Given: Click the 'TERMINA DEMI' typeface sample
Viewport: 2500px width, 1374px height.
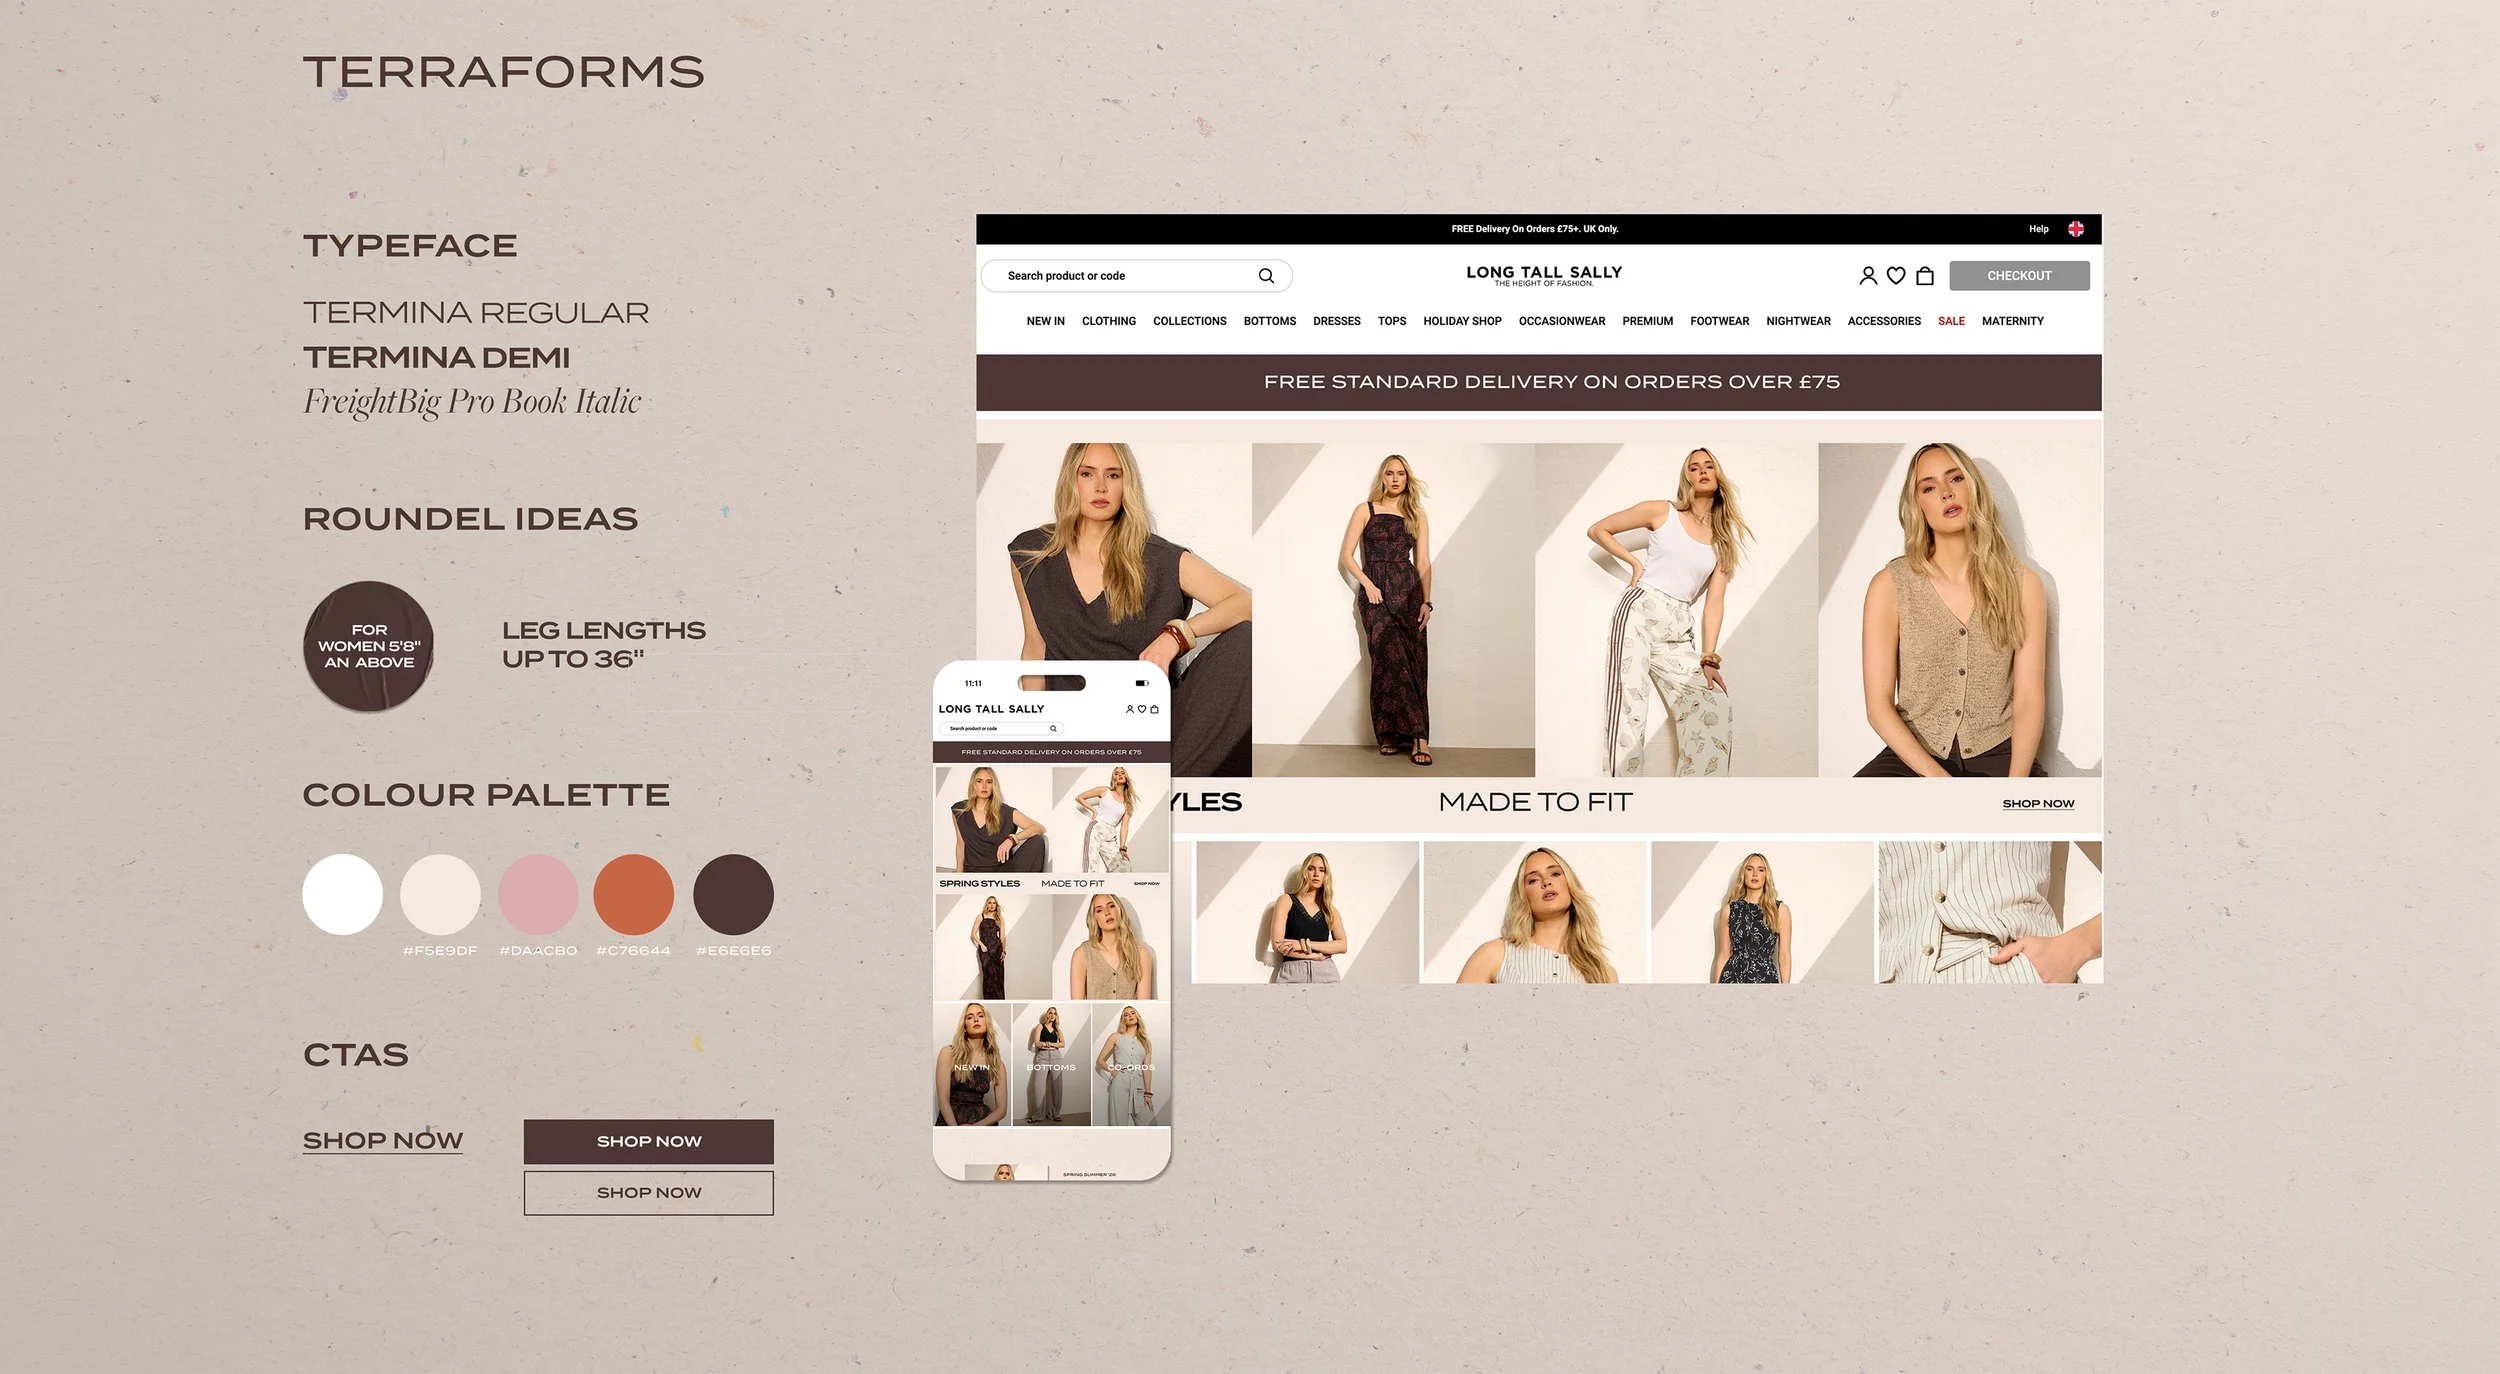Looking at the screenshot, I should [x=437, y=357].
